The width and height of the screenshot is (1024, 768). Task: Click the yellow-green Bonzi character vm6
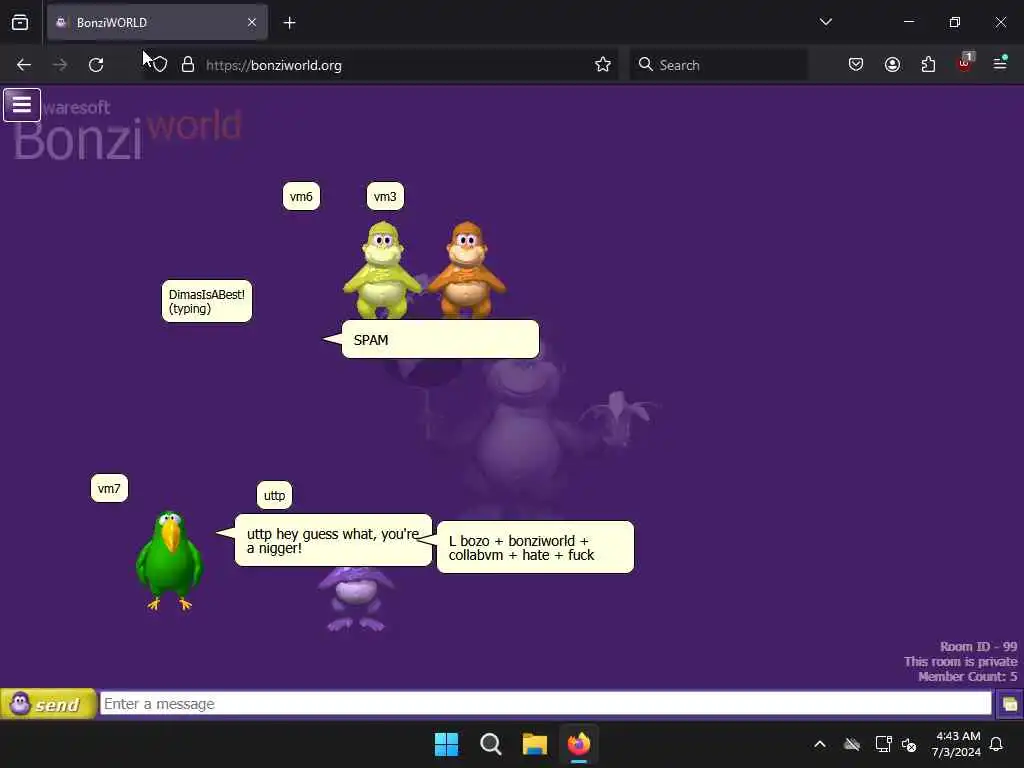coord(382,270)
